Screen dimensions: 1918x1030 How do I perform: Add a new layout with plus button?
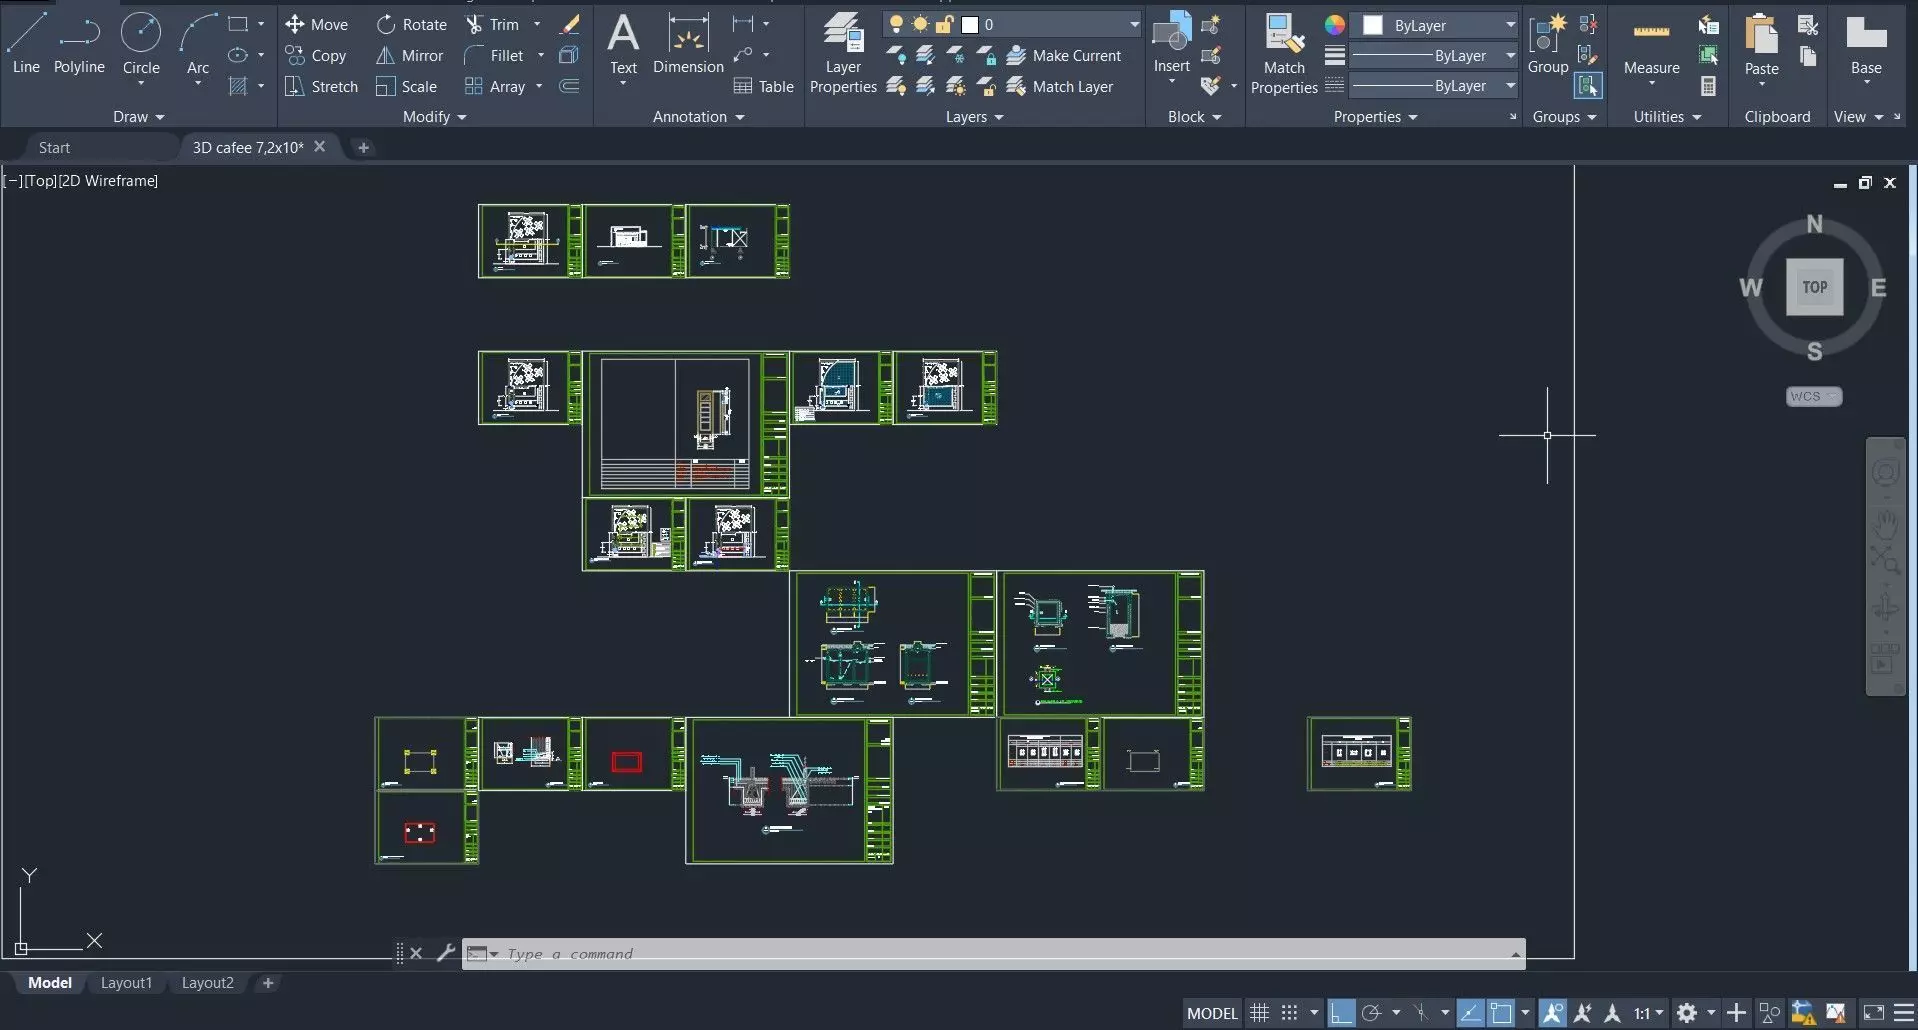267,983
